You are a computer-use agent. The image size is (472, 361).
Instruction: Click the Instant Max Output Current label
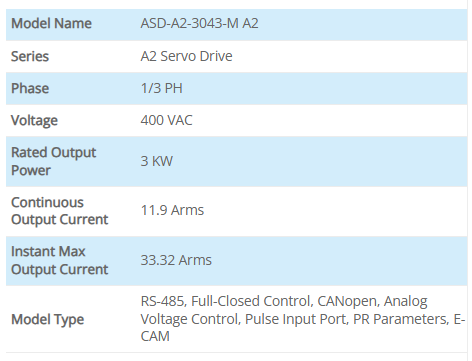click(60, 260)
